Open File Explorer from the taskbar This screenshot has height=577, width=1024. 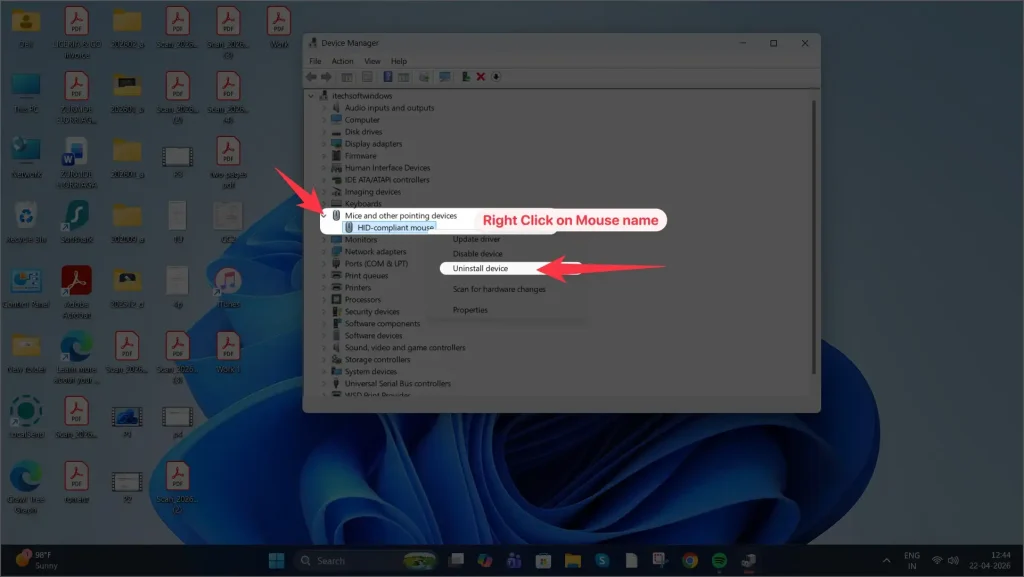pyautogui.click(x=573, y=561)
